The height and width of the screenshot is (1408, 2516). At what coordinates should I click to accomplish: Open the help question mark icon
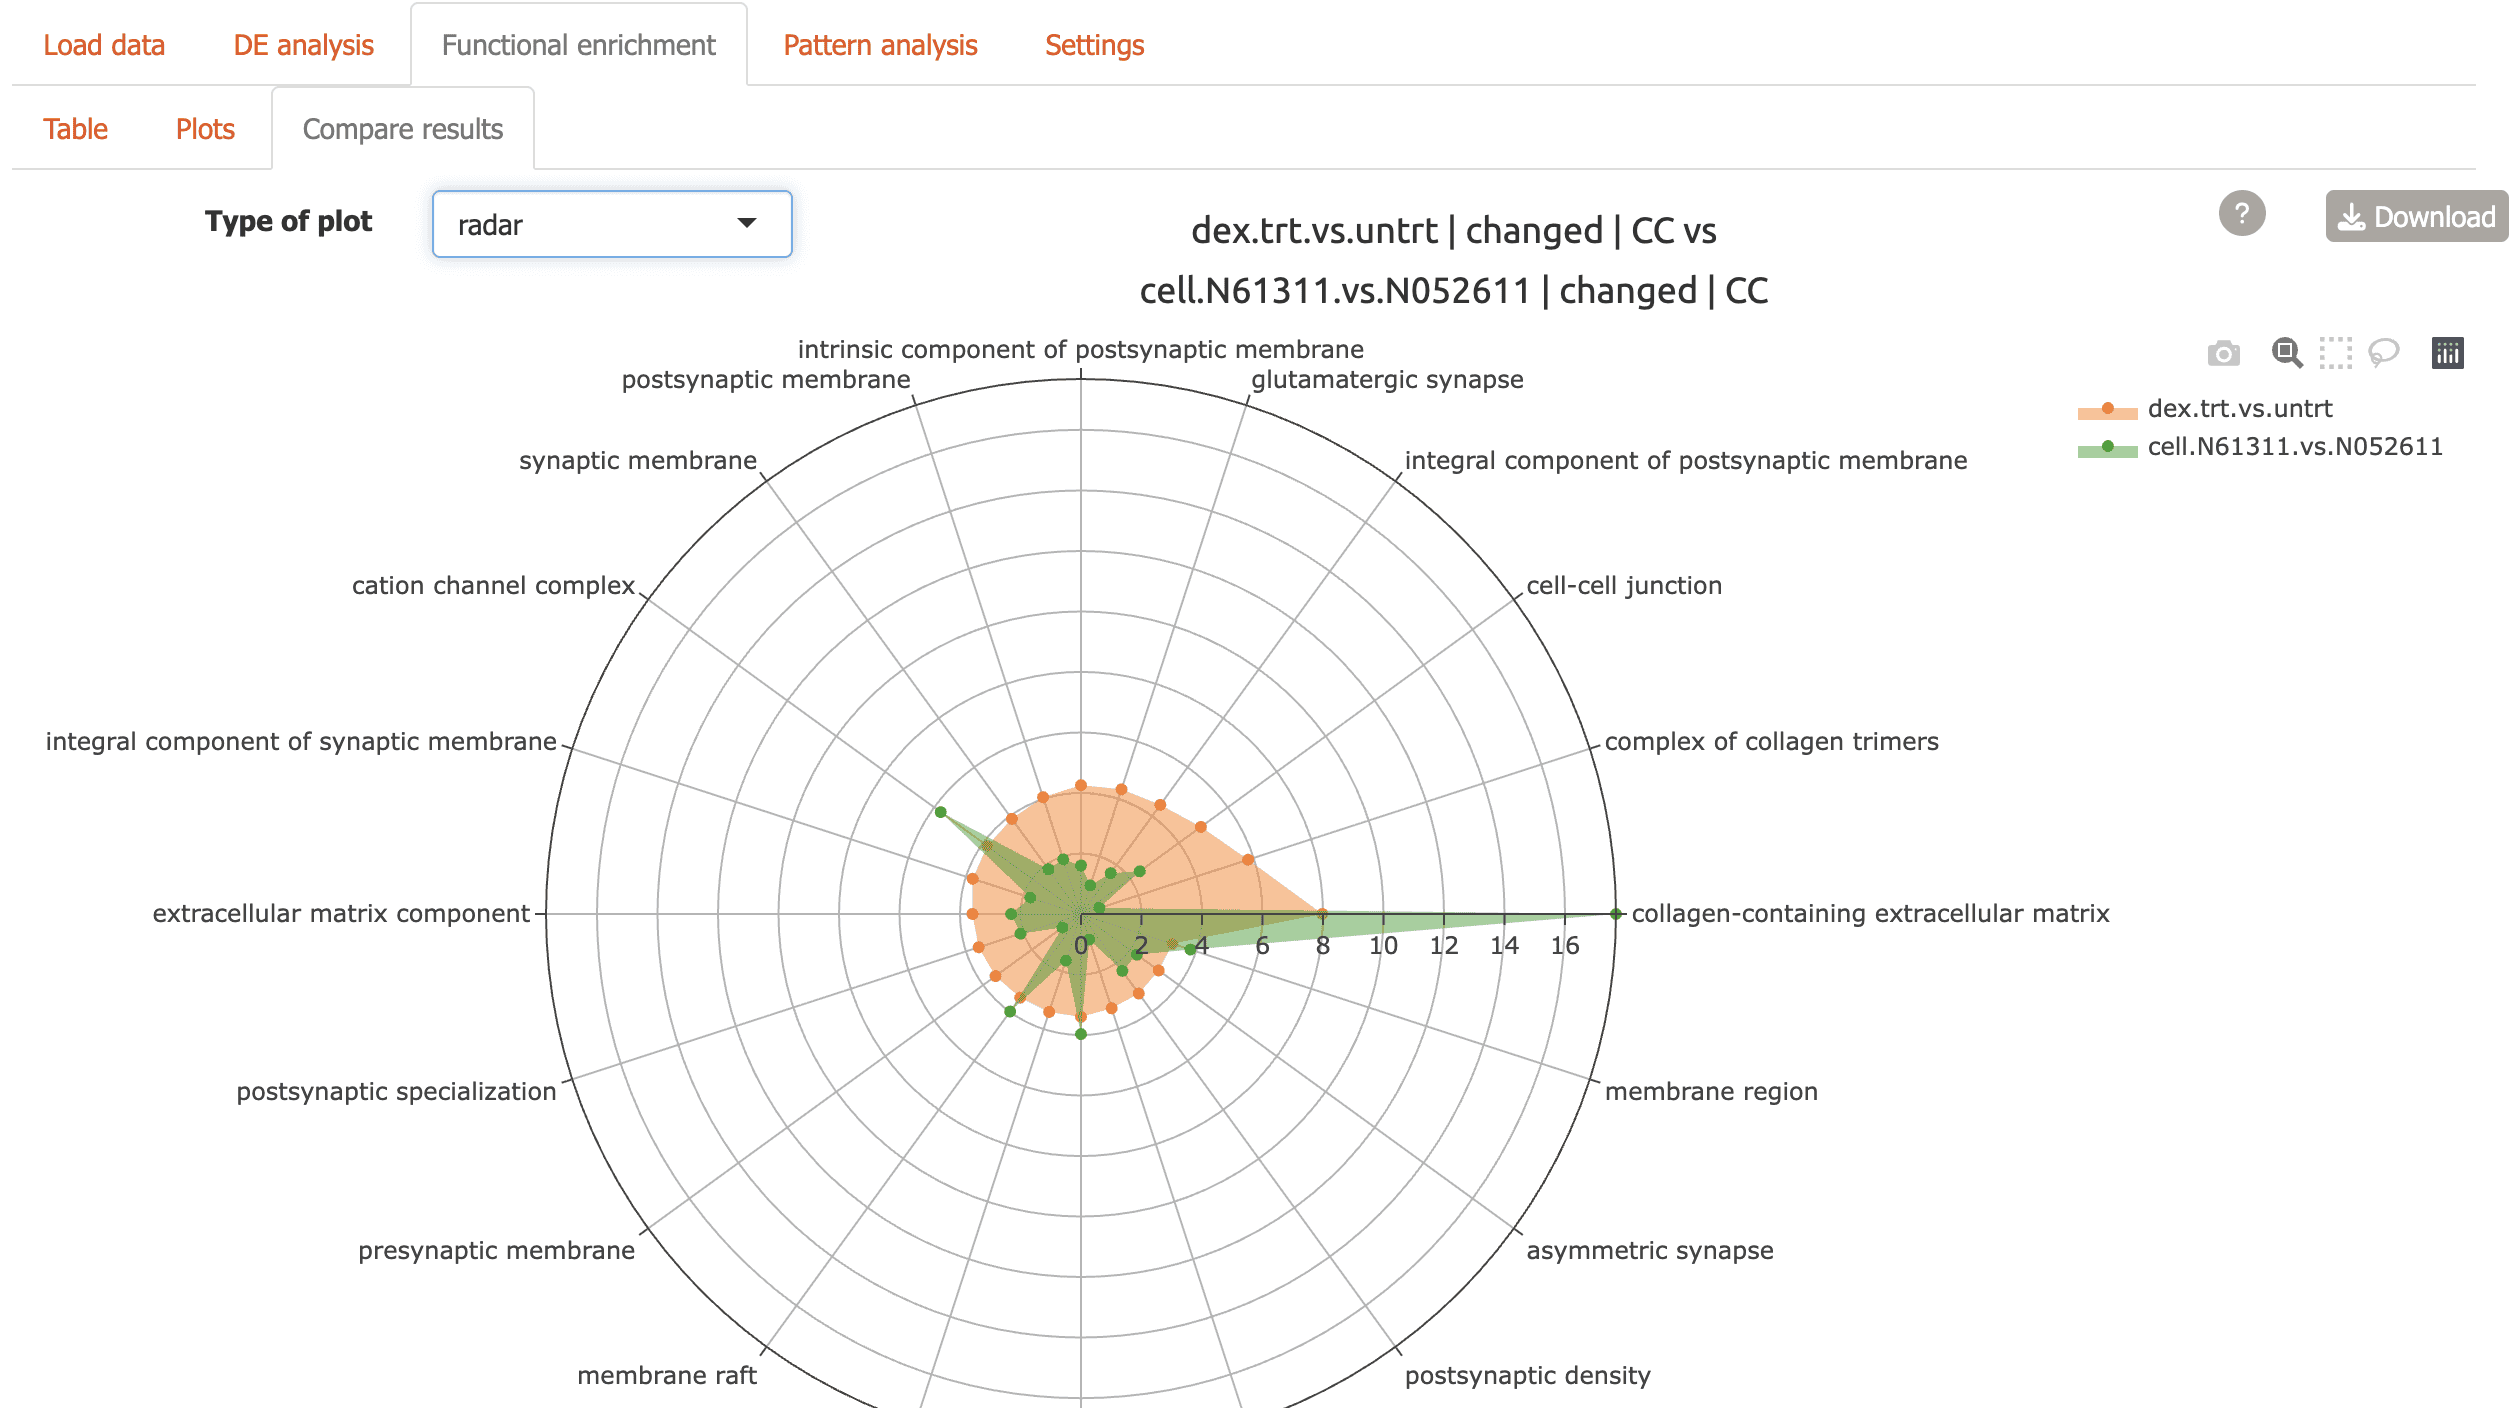click(x=2242, y=214)
